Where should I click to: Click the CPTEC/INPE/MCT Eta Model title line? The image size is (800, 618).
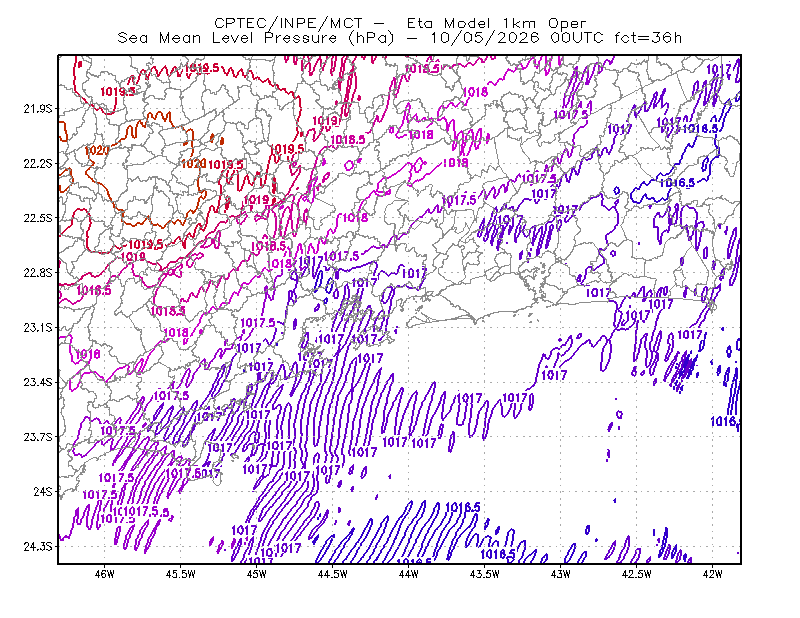tap(400, 23)
